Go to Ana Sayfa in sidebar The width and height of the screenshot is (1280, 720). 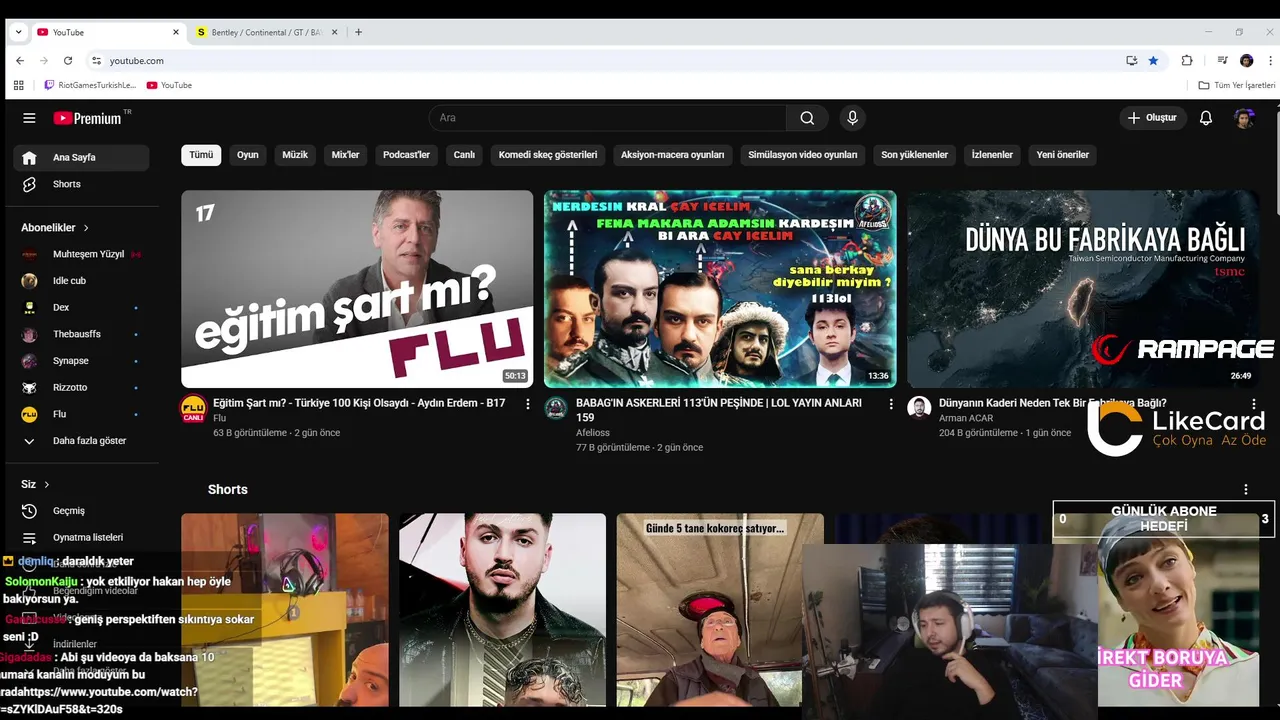coord(81,157)
